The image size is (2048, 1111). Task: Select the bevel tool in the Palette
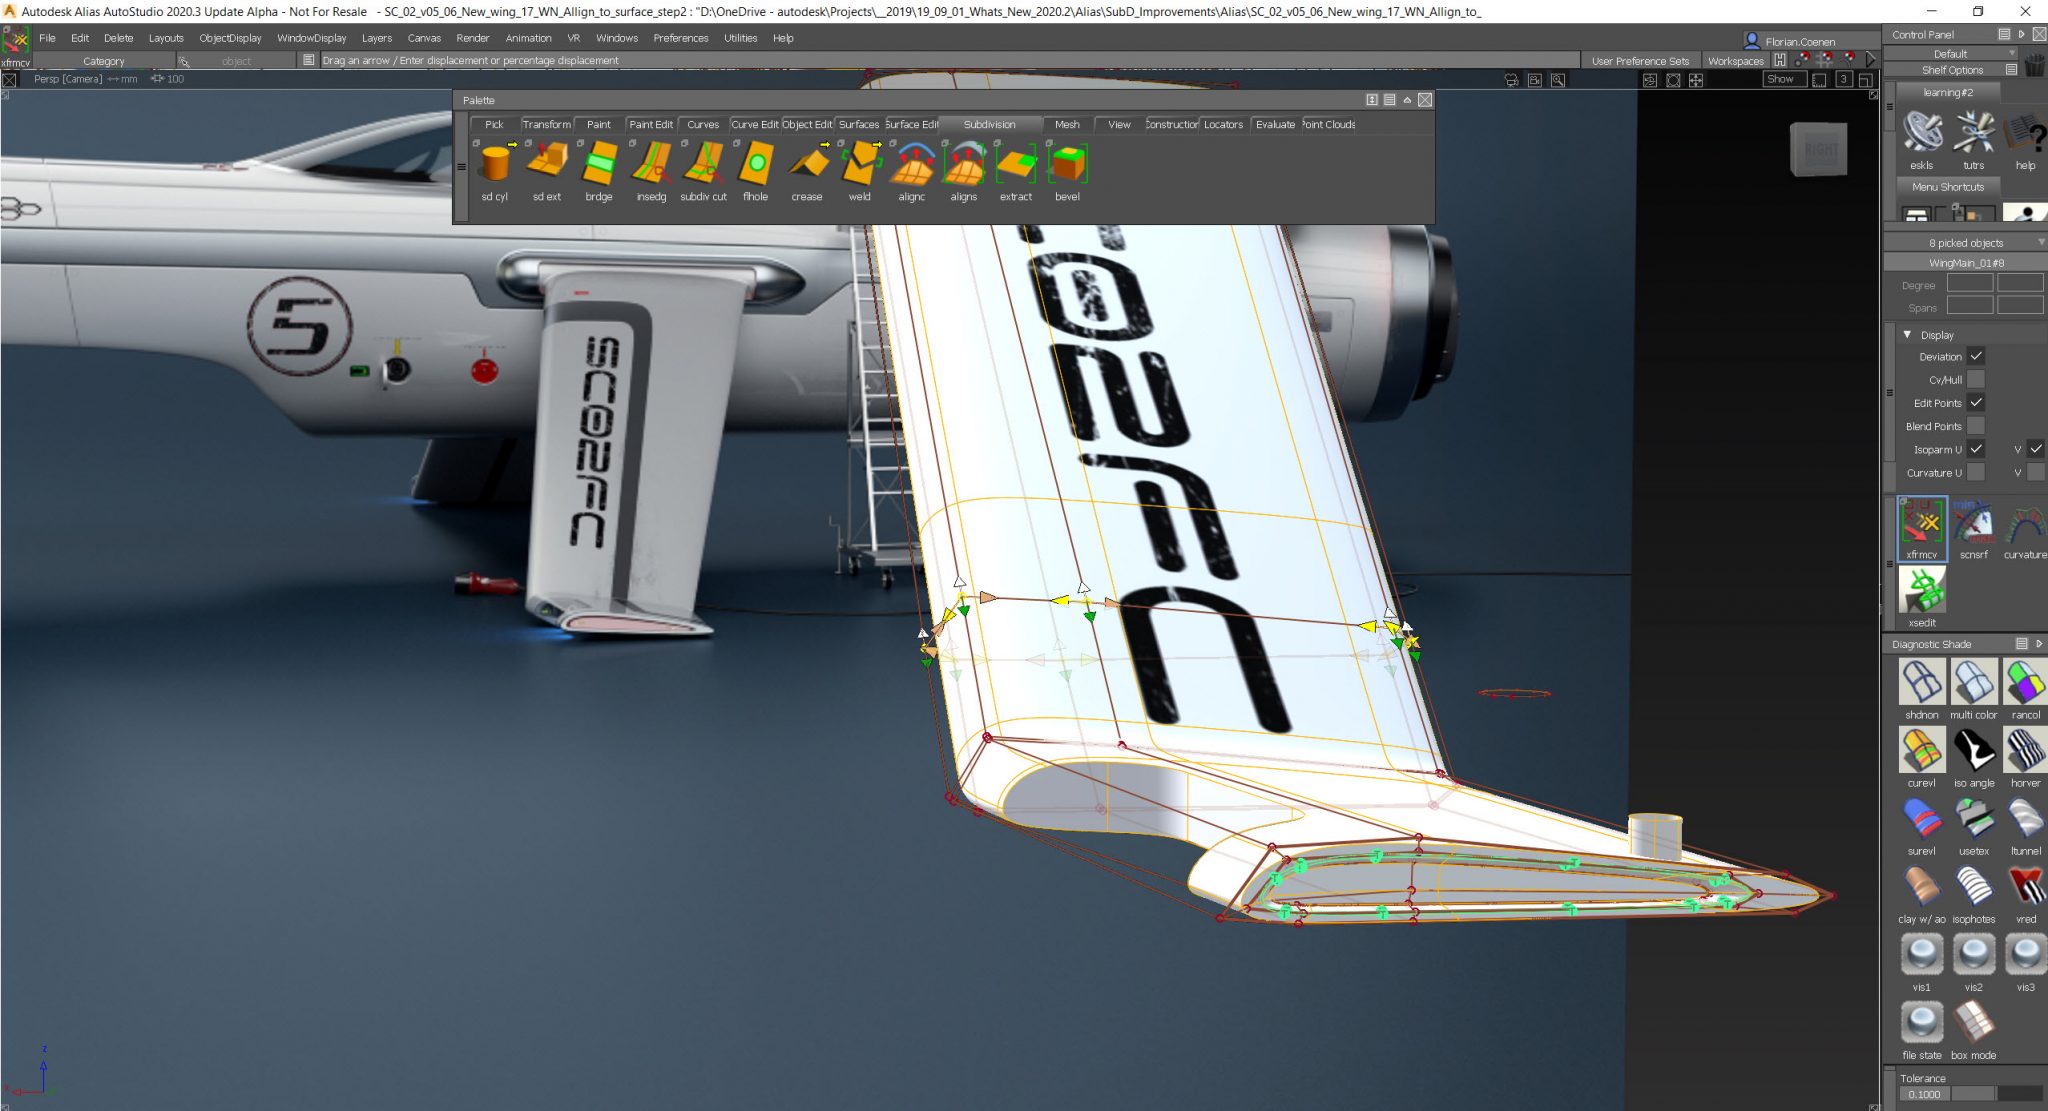tap(1066, 165)
